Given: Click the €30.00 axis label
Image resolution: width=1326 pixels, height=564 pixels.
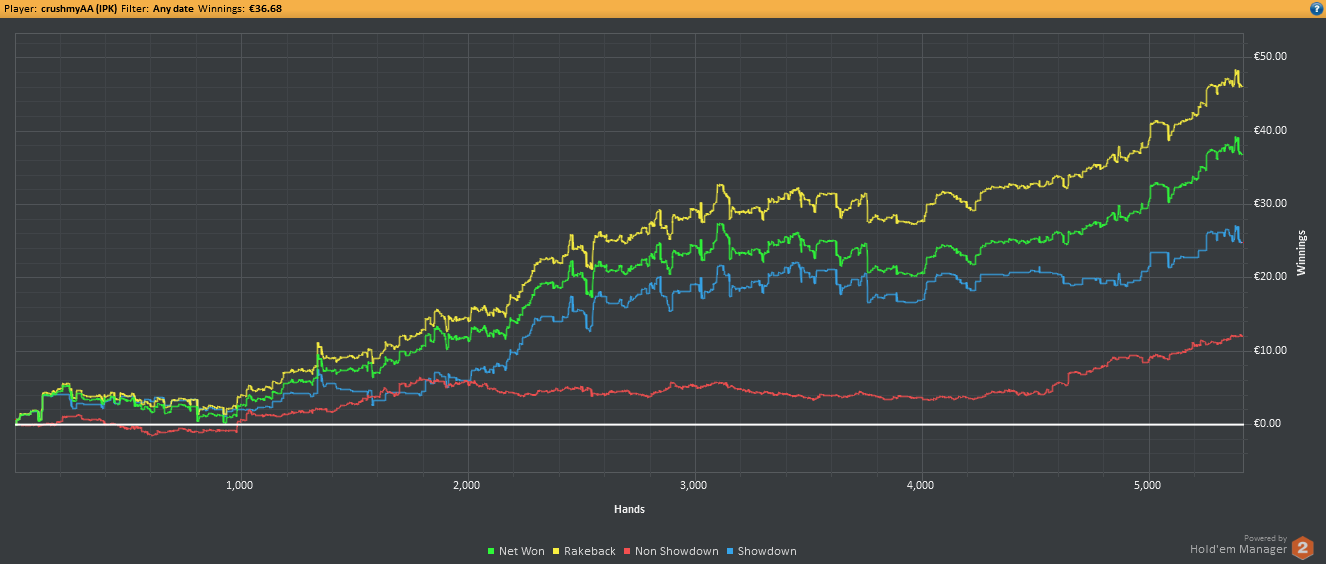Looking at the screenshot, I should (1268, 203).
